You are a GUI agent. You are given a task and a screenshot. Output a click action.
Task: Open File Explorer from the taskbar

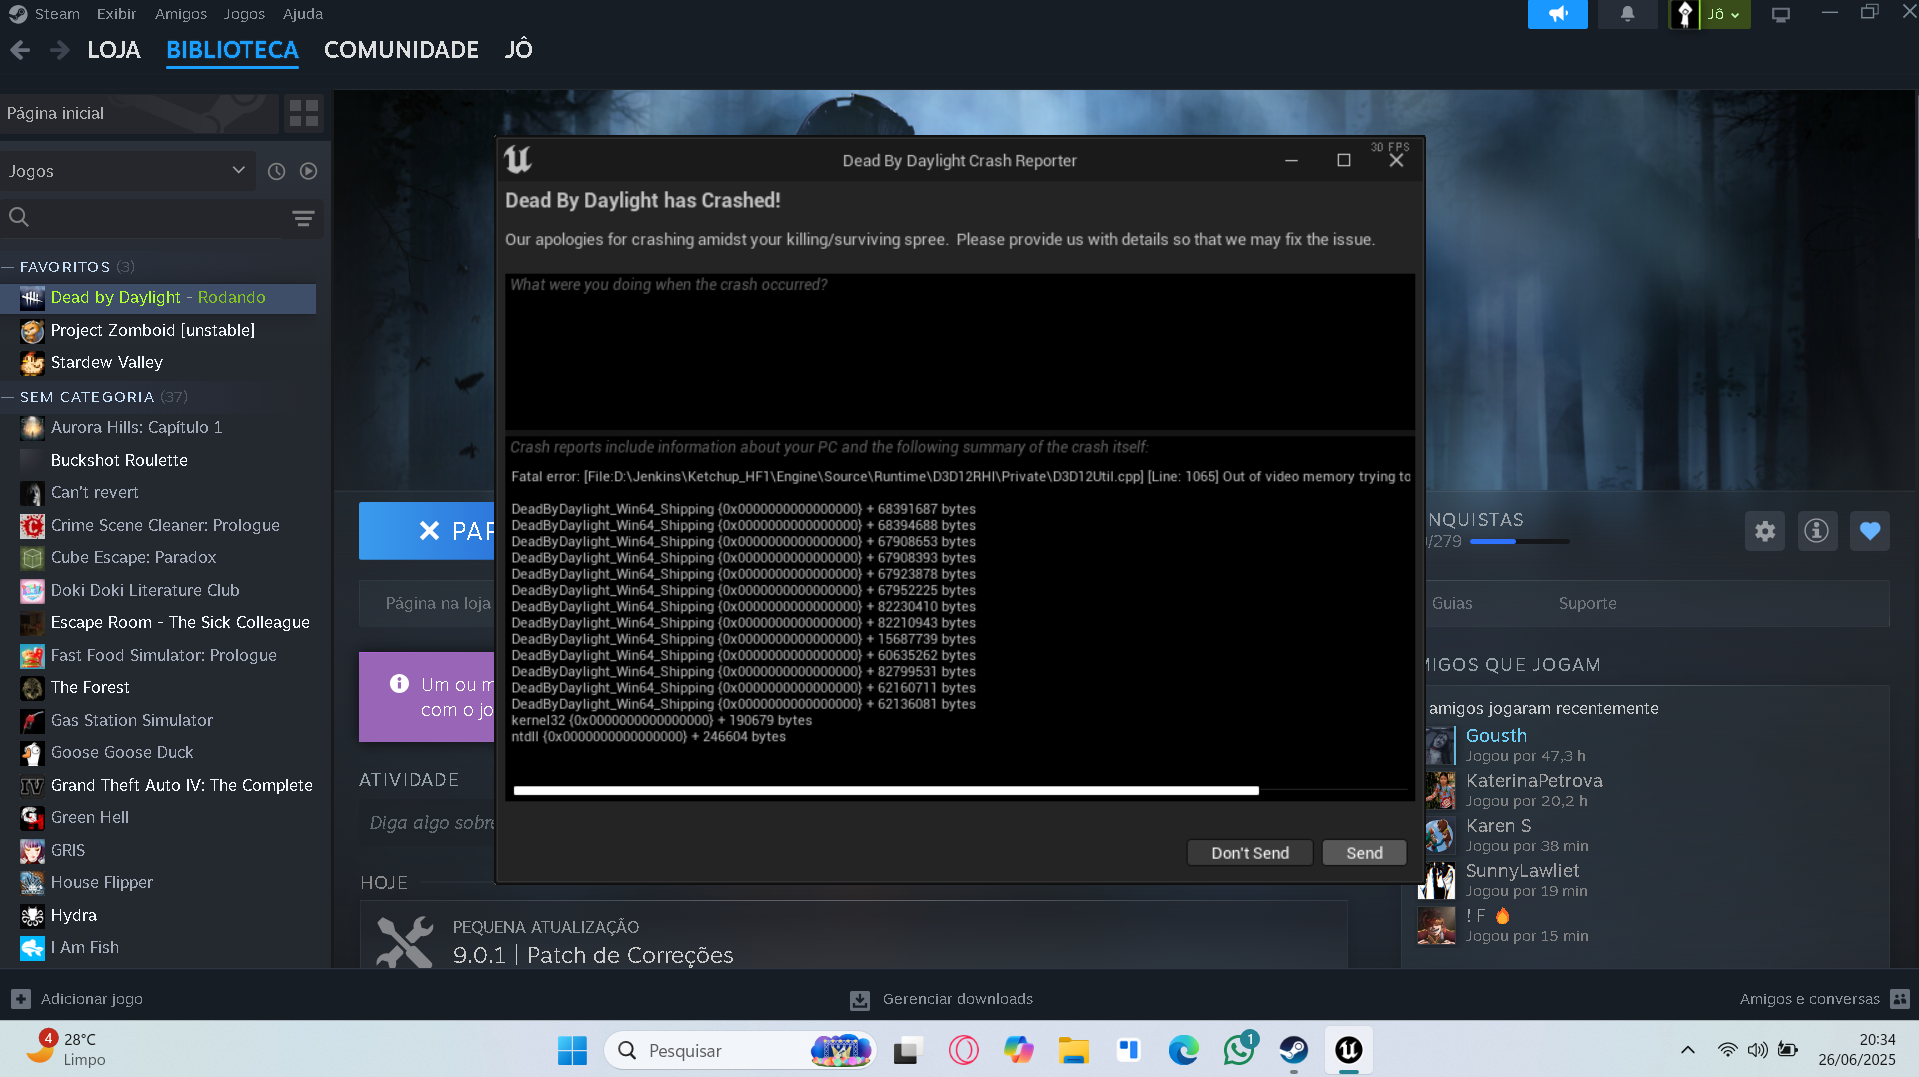[x=1074, y=1050]
